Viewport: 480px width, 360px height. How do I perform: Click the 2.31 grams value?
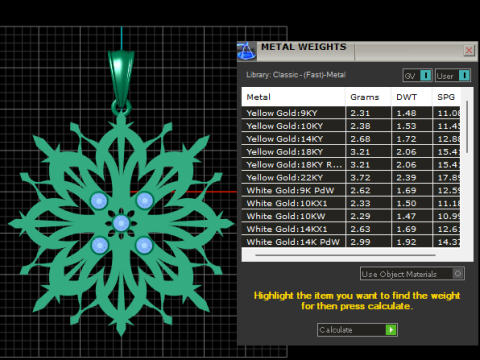point(360,113)
